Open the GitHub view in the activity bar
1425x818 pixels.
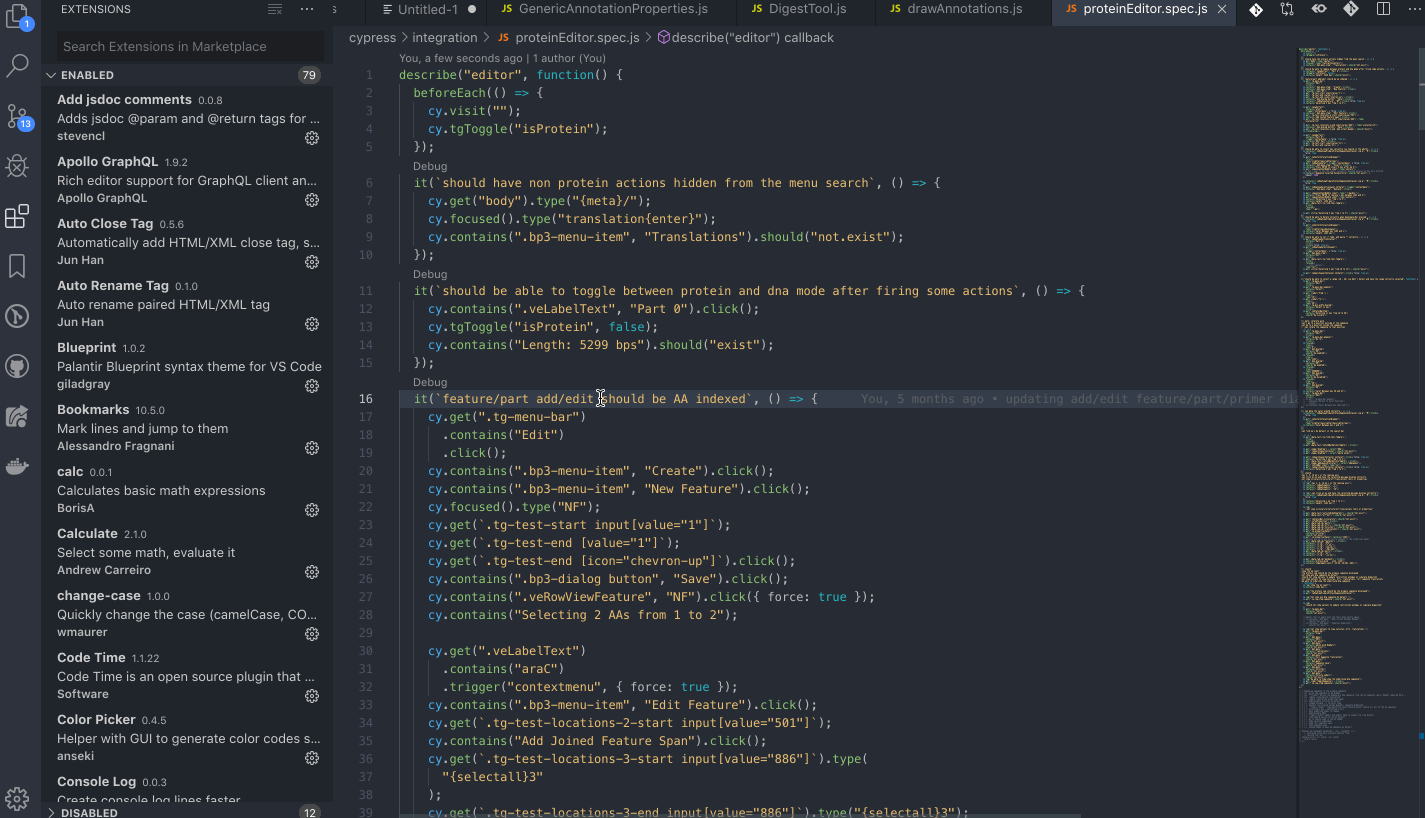[18, 366]
